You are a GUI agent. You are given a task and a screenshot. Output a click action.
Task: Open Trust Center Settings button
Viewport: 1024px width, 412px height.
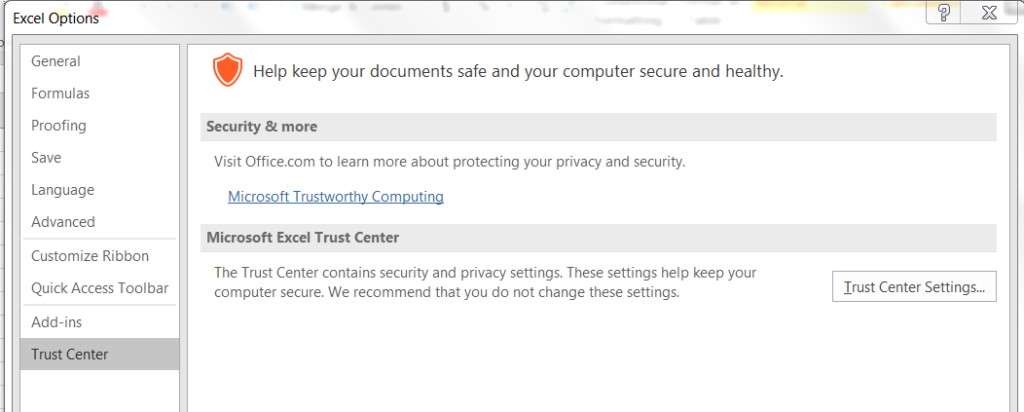click(914, 287)
